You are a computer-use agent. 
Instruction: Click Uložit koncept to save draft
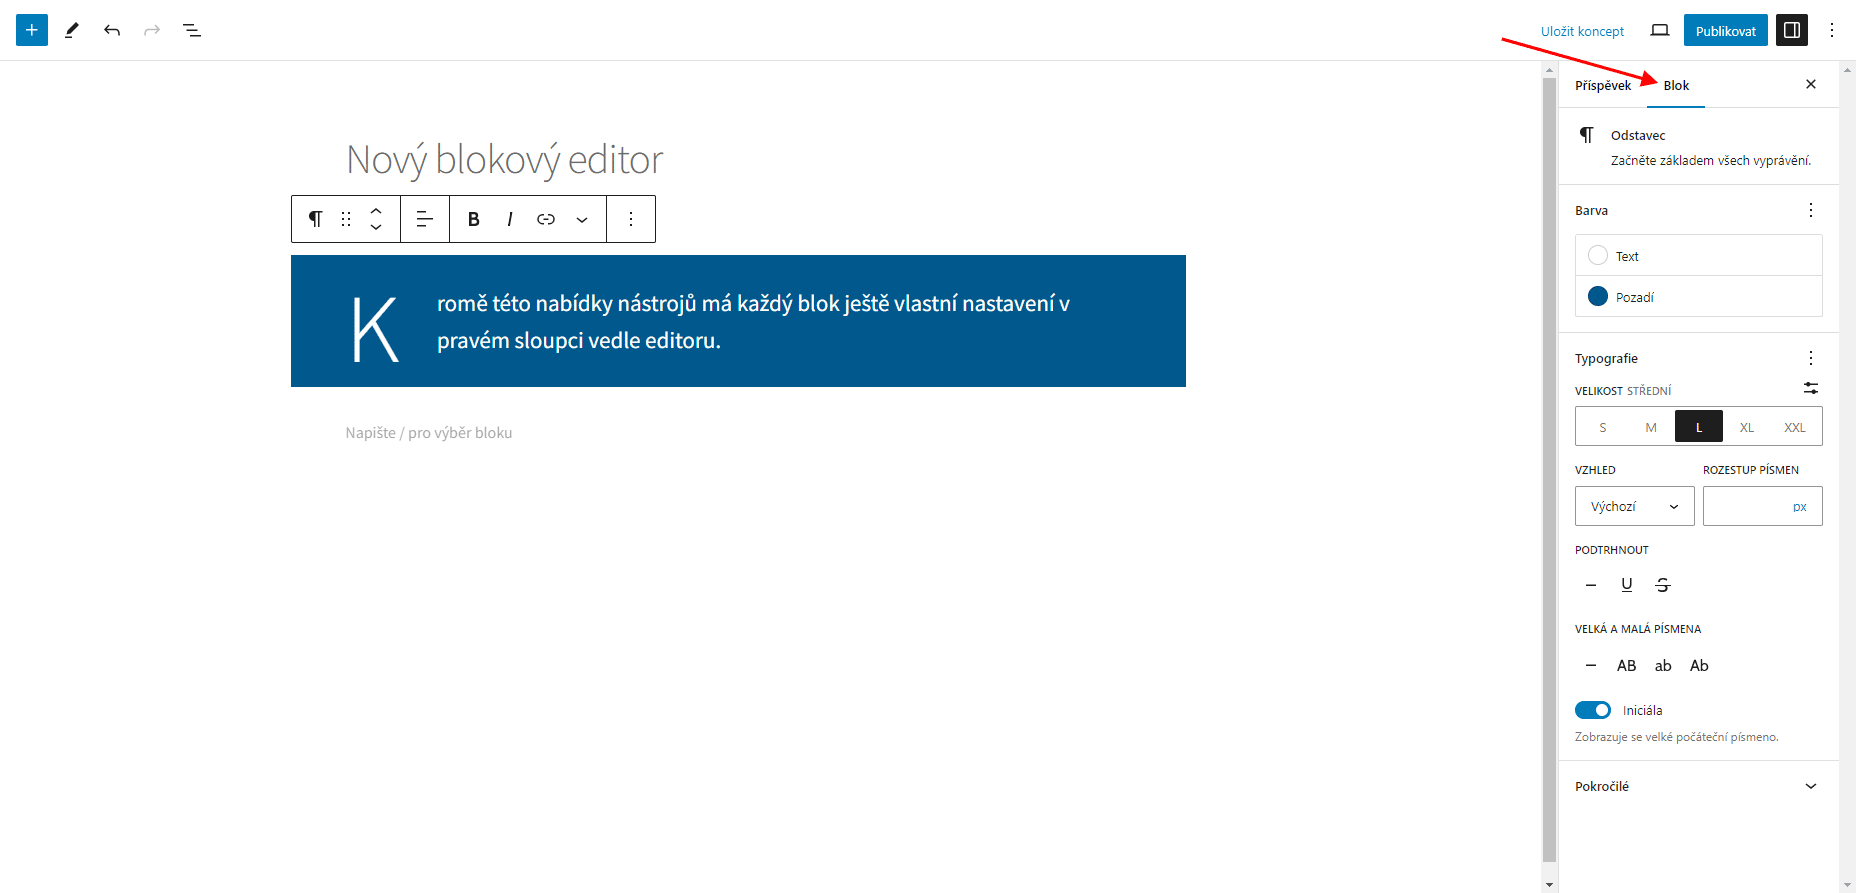point(1582,31)
